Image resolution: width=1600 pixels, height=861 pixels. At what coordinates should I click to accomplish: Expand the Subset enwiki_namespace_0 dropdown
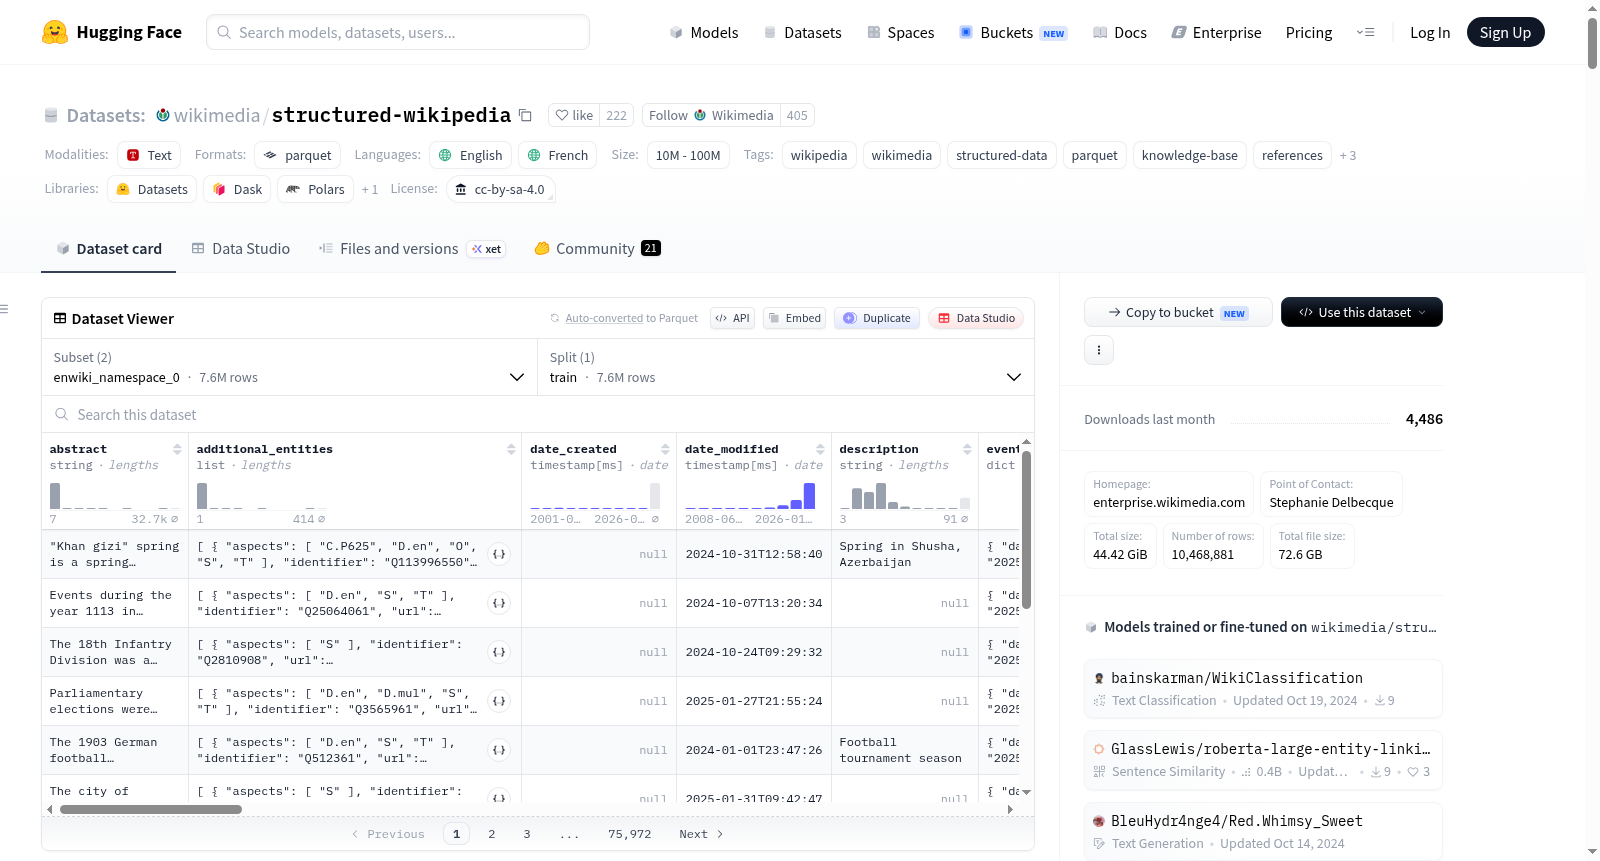(289, 367)
